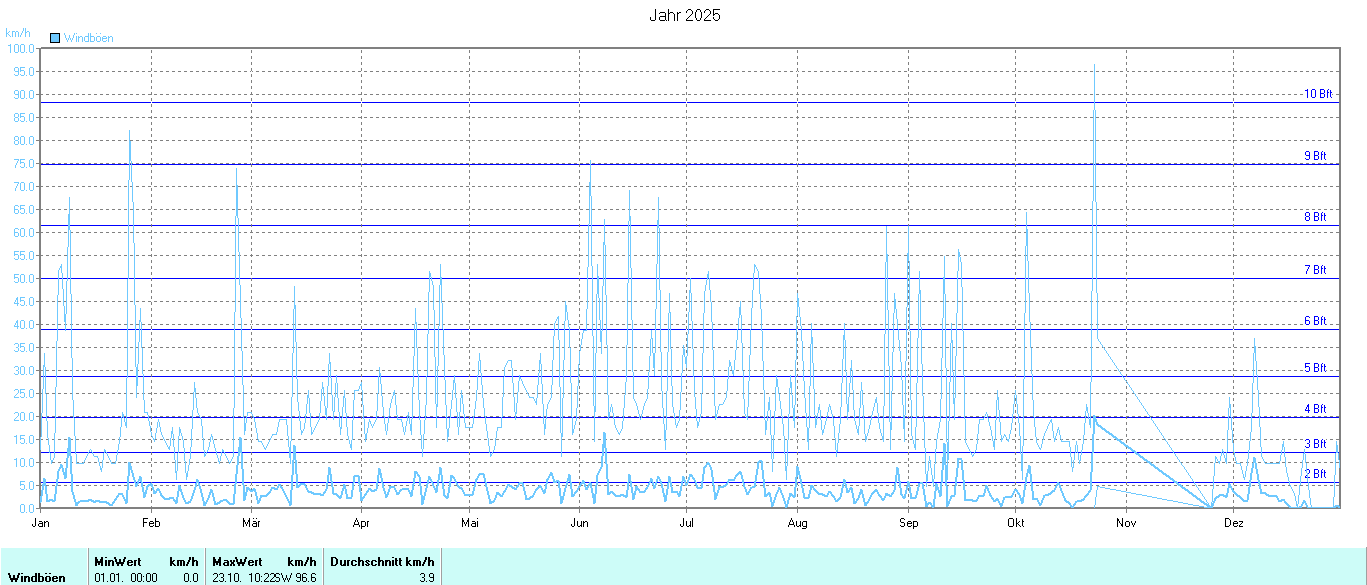Select the Feb month label on axis

tap(151, 522)
